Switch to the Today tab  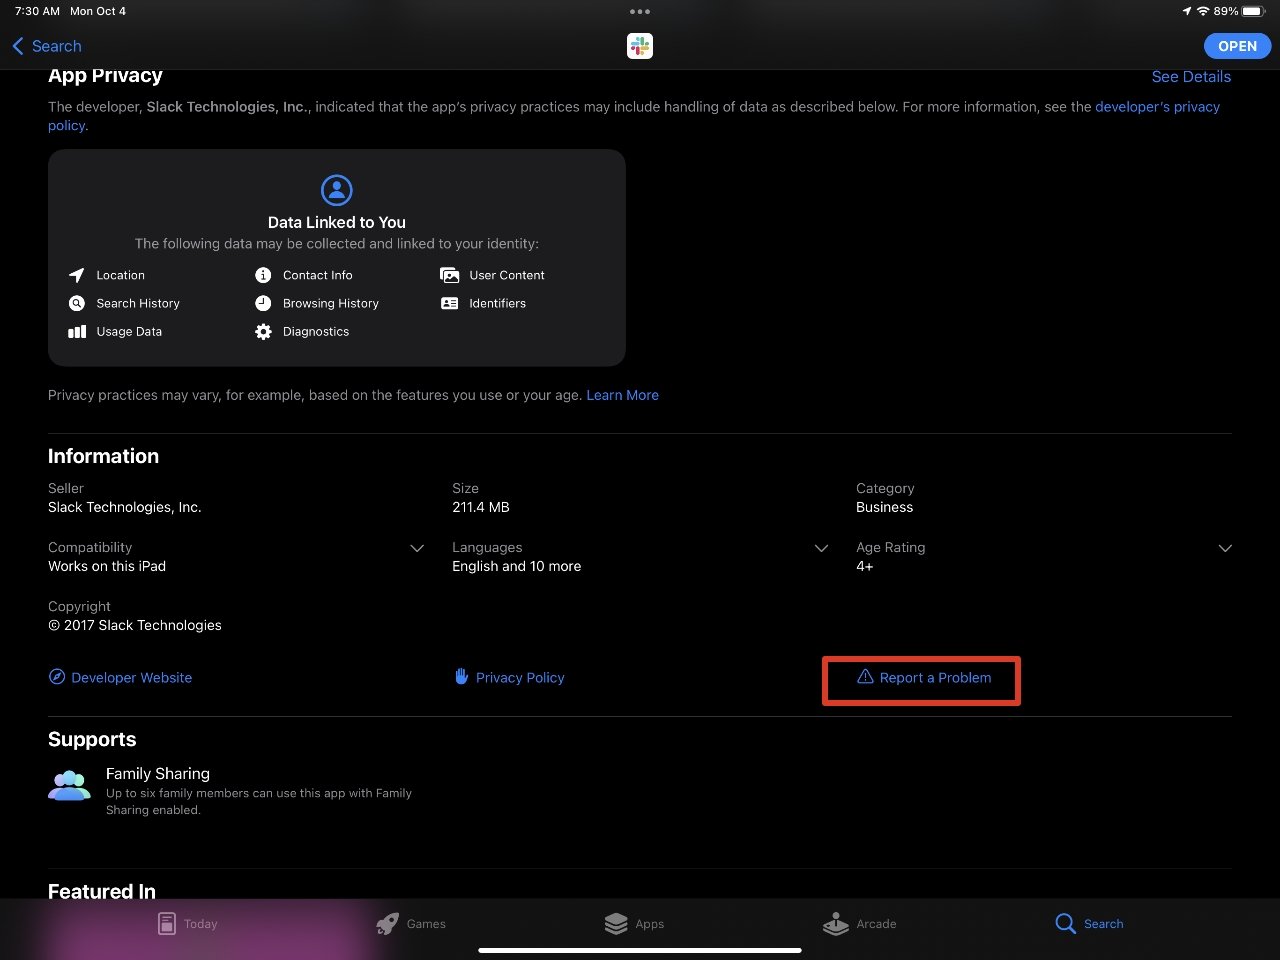coord(188,924)
